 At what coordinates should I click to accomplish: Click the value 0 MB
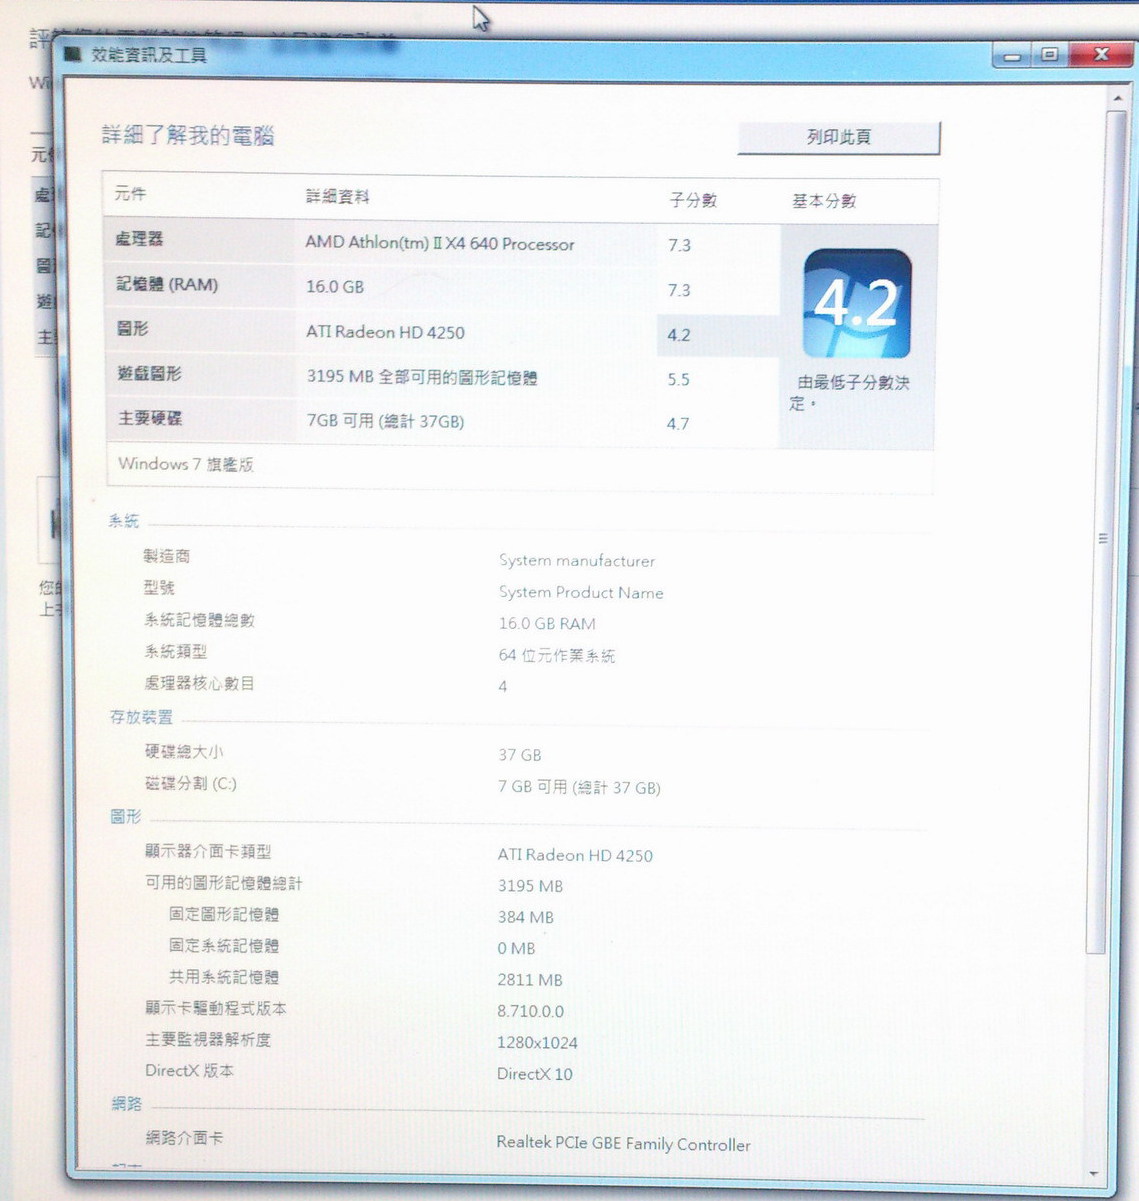(516, 948)
